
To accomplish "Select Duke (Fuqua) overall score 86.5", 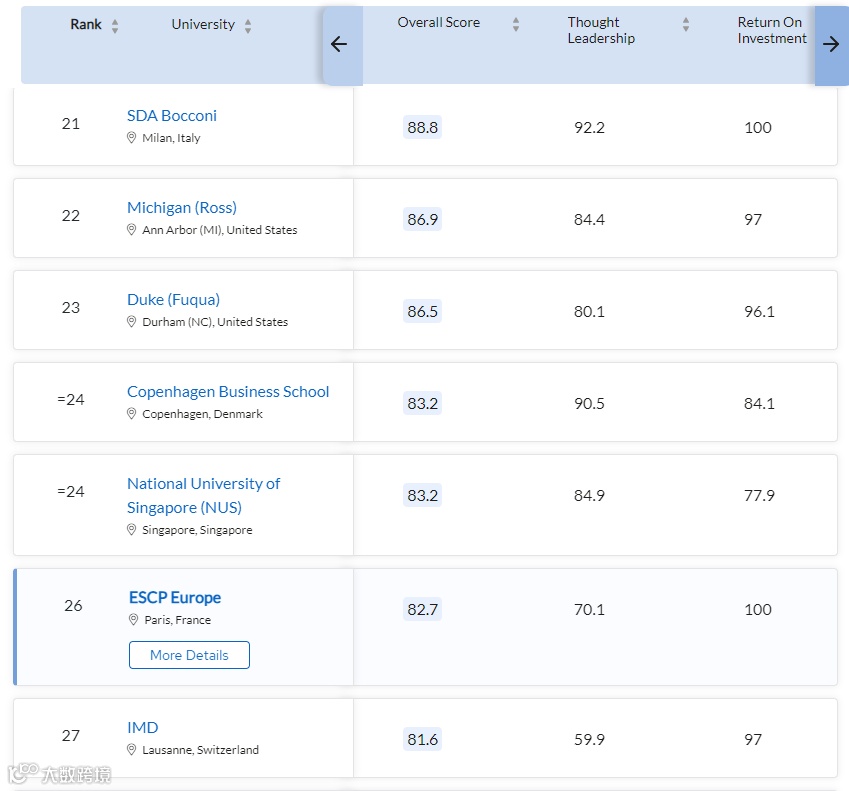I will (x=422, y=311).
